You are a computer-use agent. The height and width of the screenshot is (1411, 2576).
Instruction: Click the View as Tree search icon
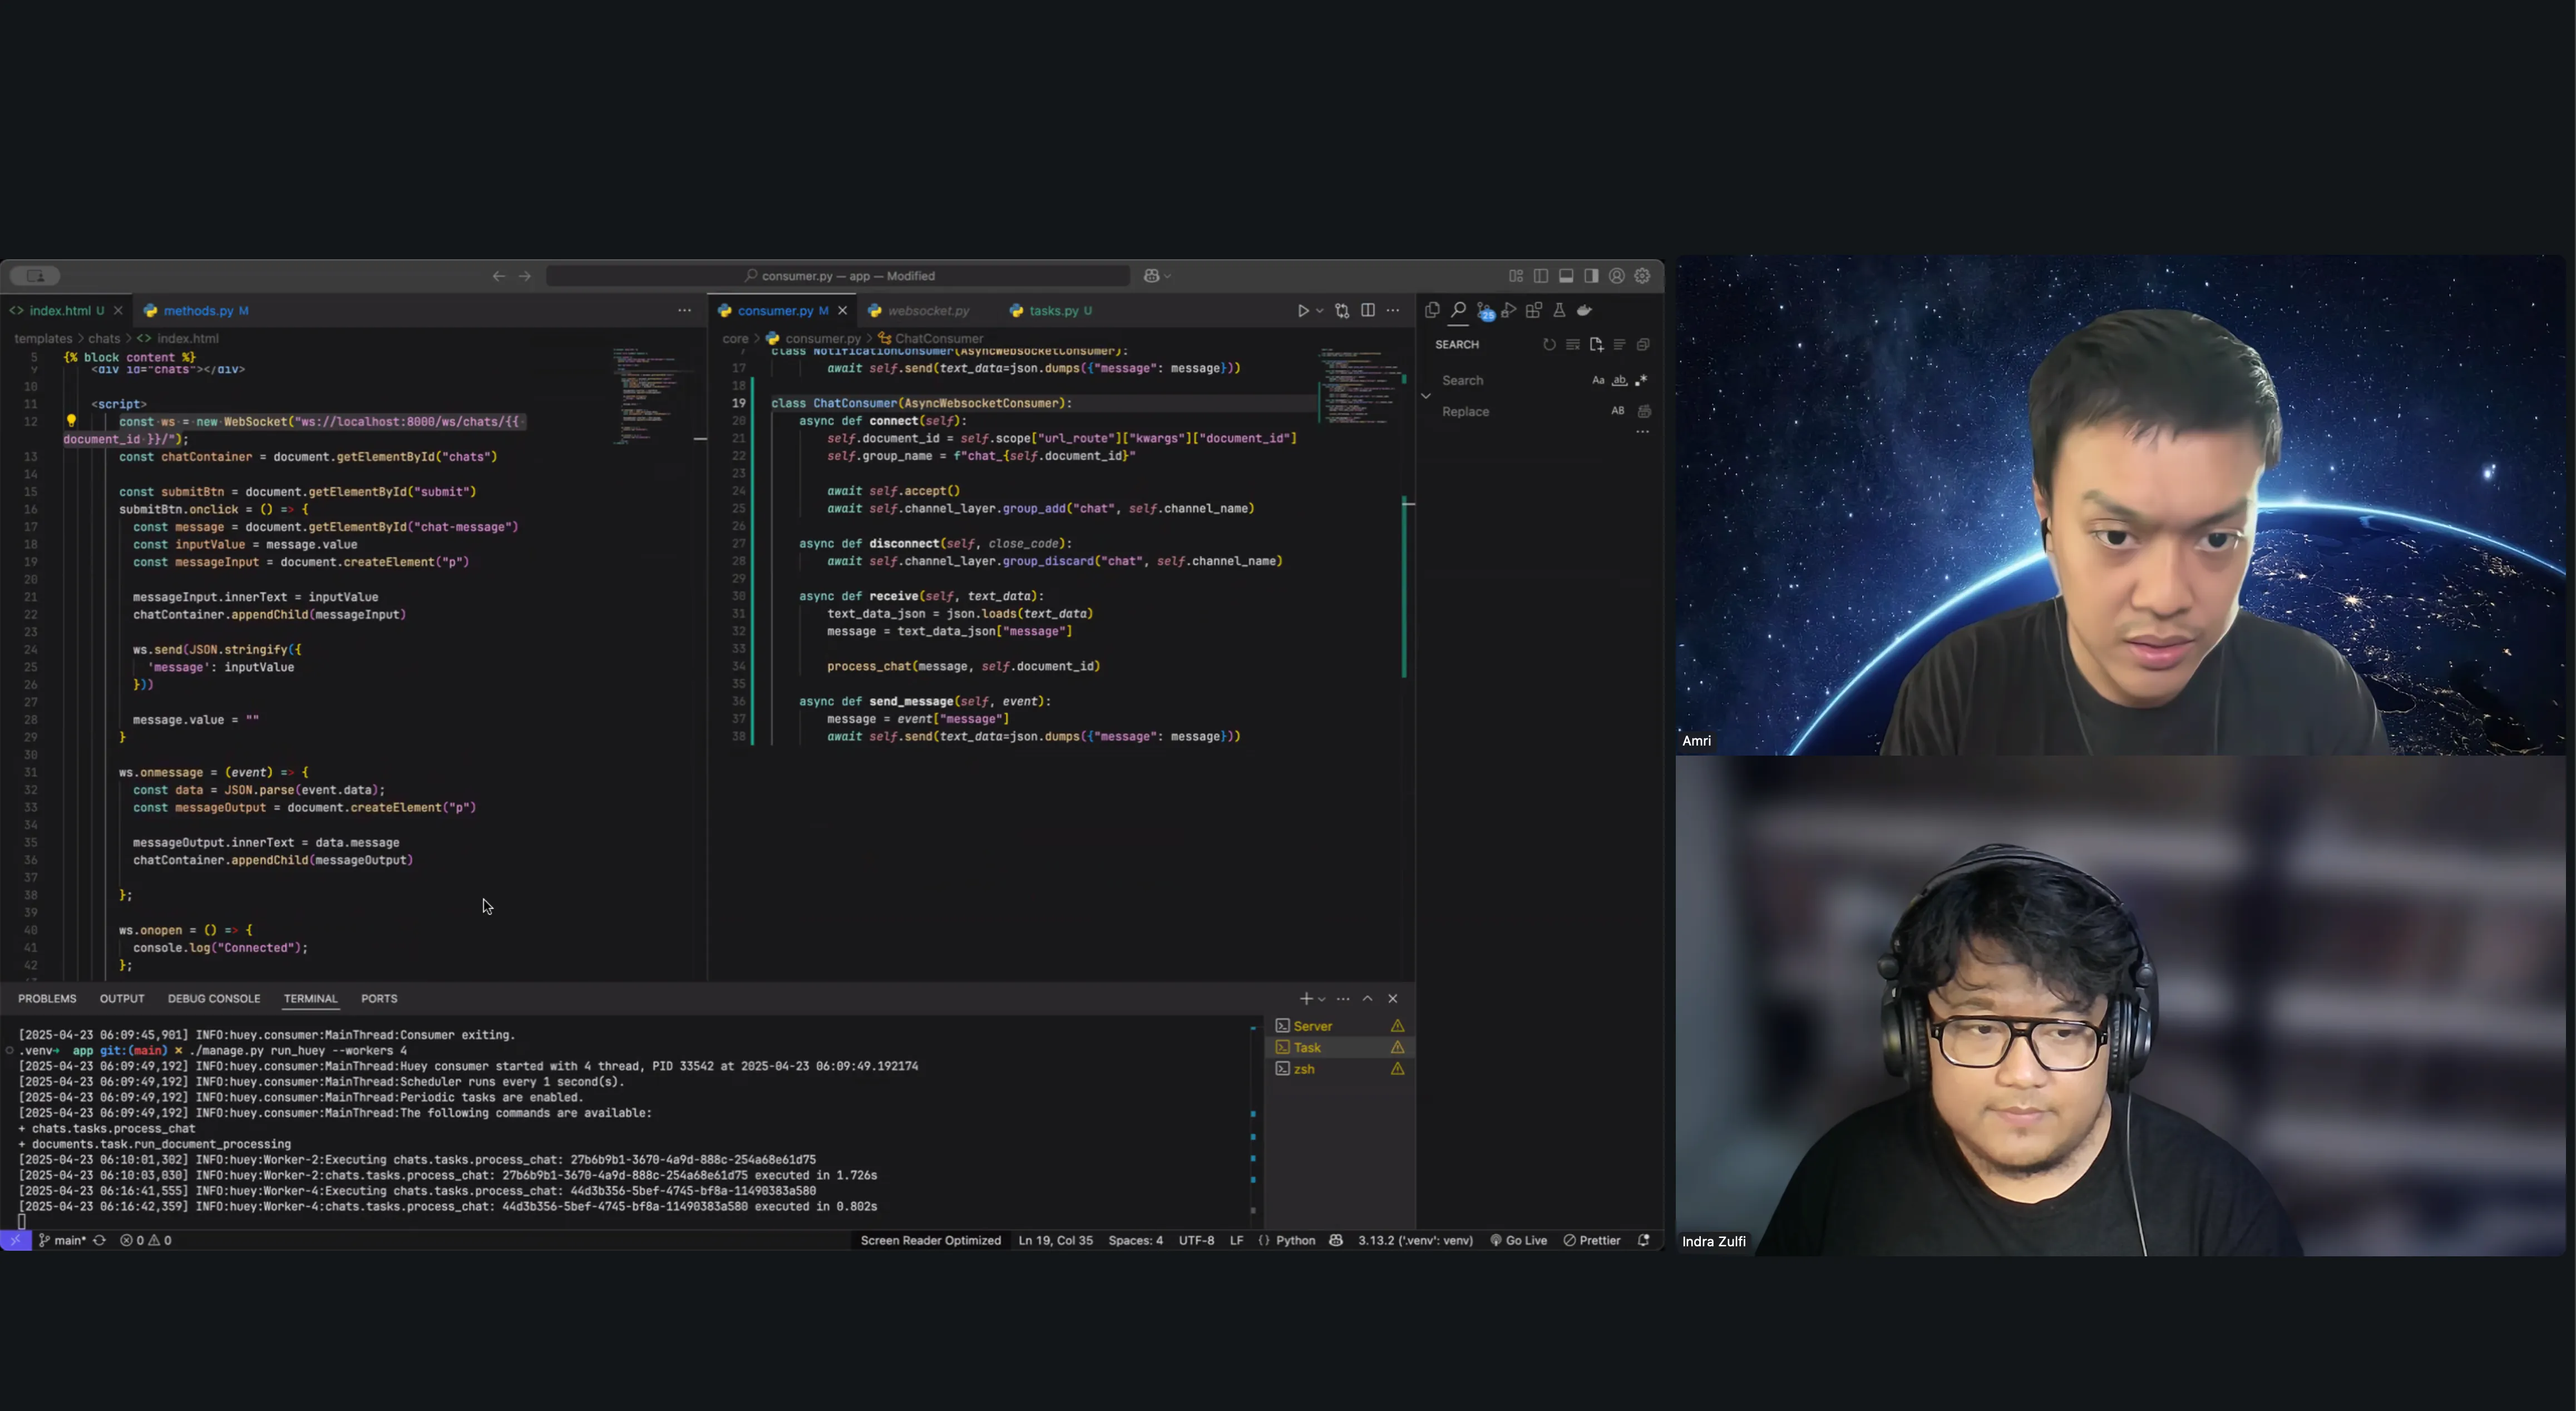click(x=1619, y=344)
